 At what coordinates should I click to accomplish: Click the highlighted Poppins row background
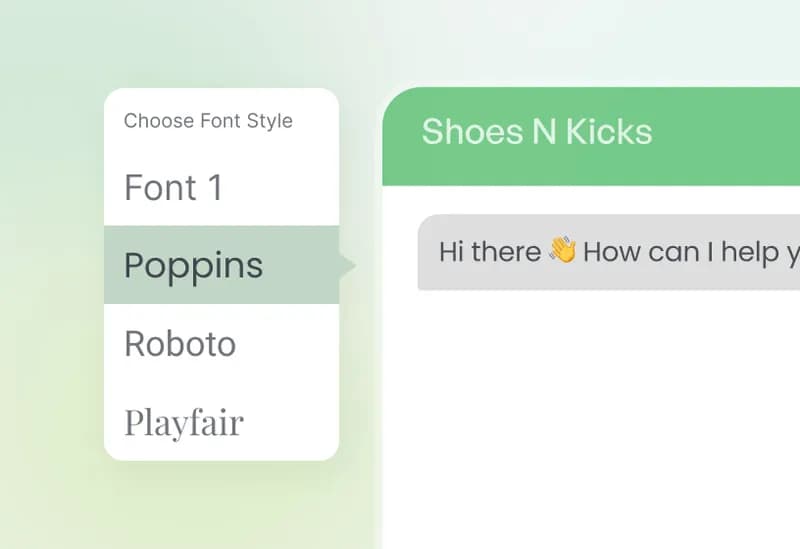click(x=221, y=265)
